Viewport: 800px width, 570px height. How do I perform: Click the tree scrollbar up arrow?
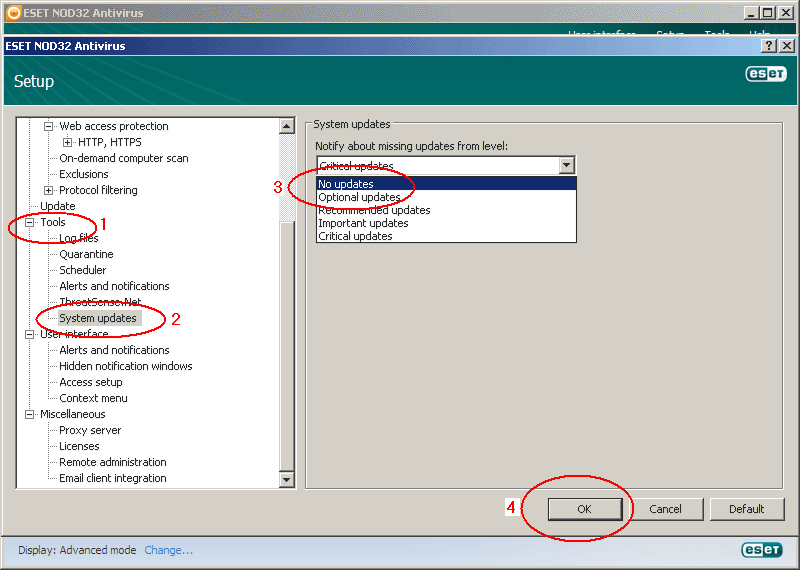287,126
